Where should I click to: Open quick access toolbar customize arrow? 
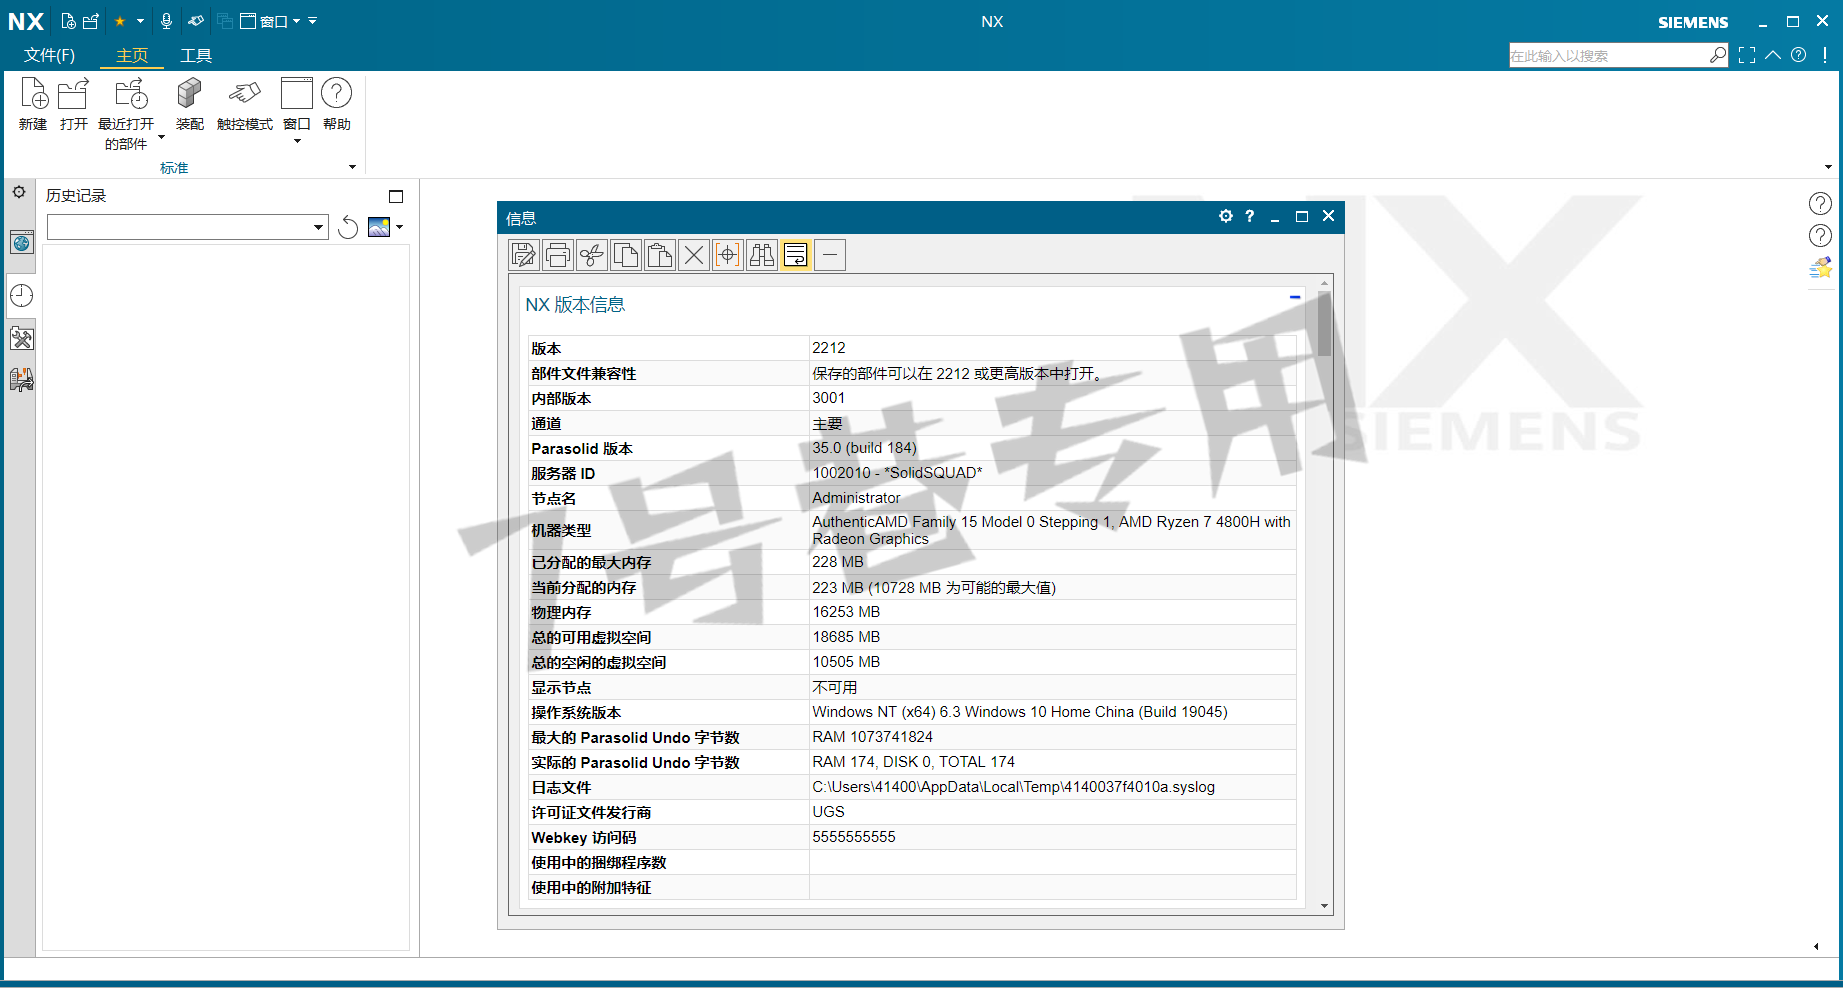tap(313, 21)
